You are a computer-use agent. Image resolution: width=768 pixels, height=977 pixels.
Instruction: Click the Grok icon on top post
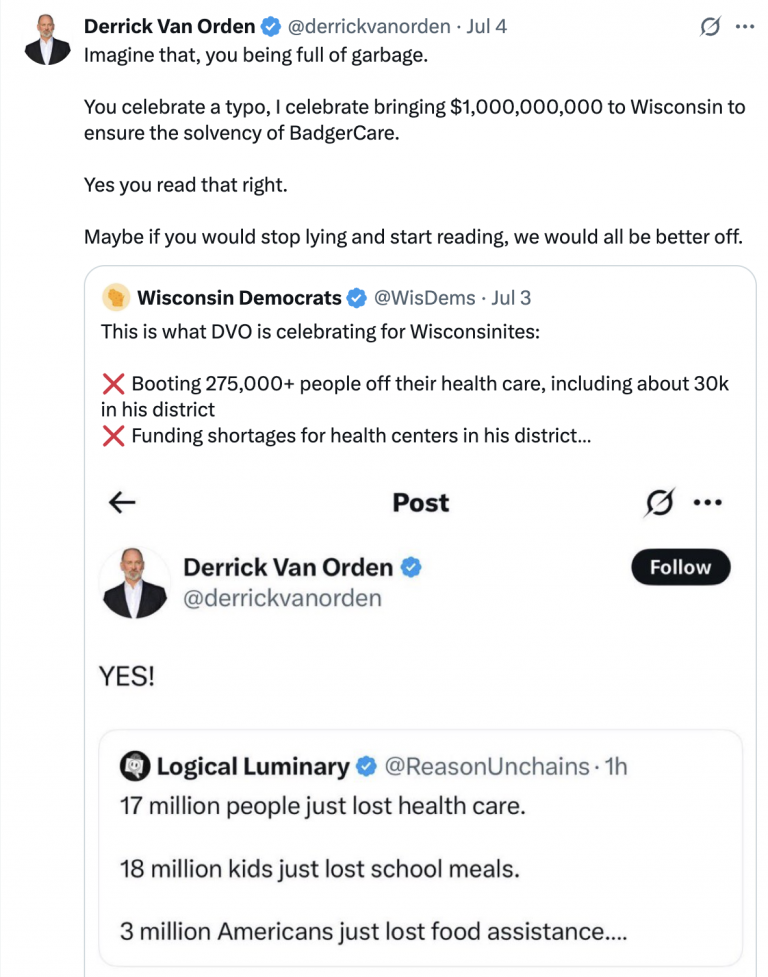[x=710, y=27]
